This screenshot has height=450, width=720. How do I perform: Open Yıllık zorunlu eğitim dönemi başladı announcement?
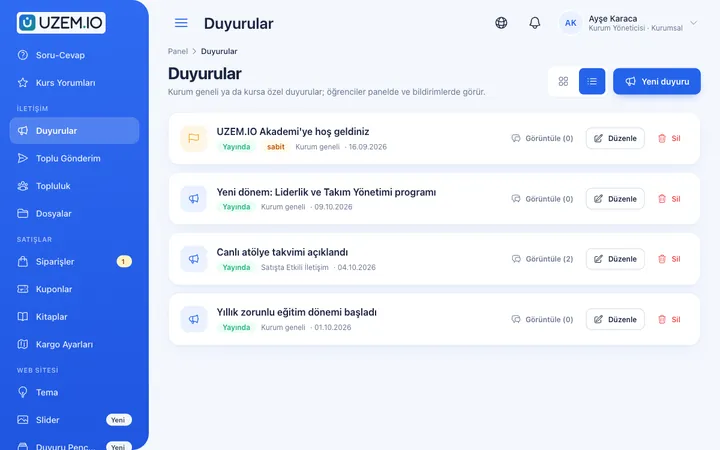(297, 312)
